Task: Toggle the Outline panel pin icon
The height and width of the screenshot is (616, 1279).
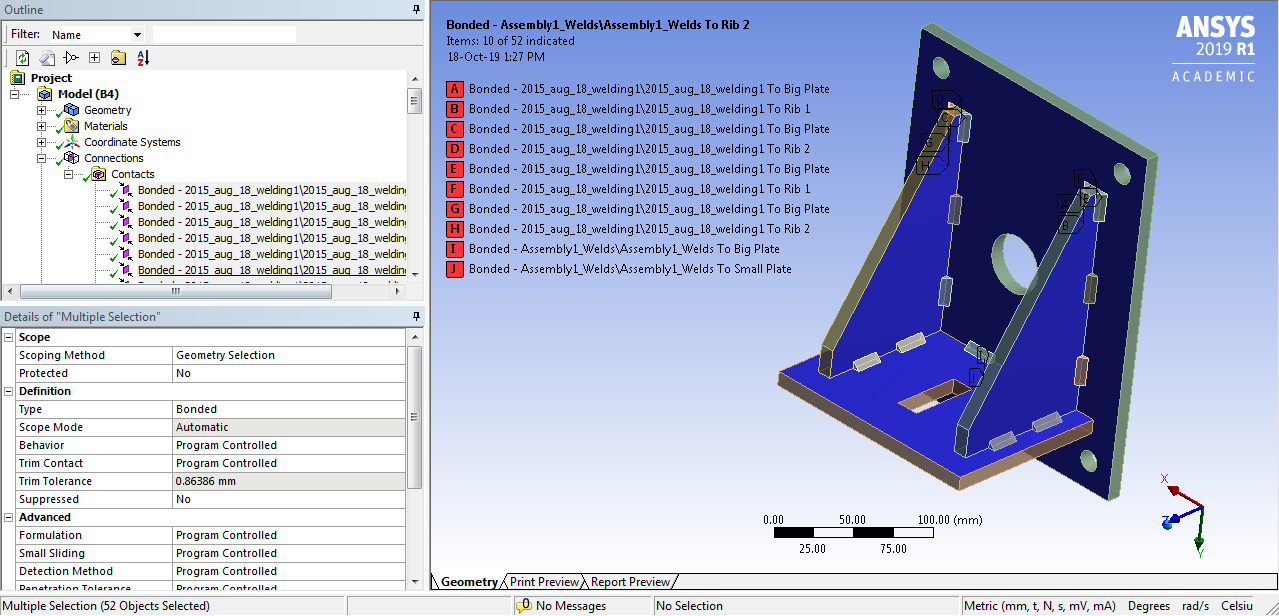Action: point(414,9)
